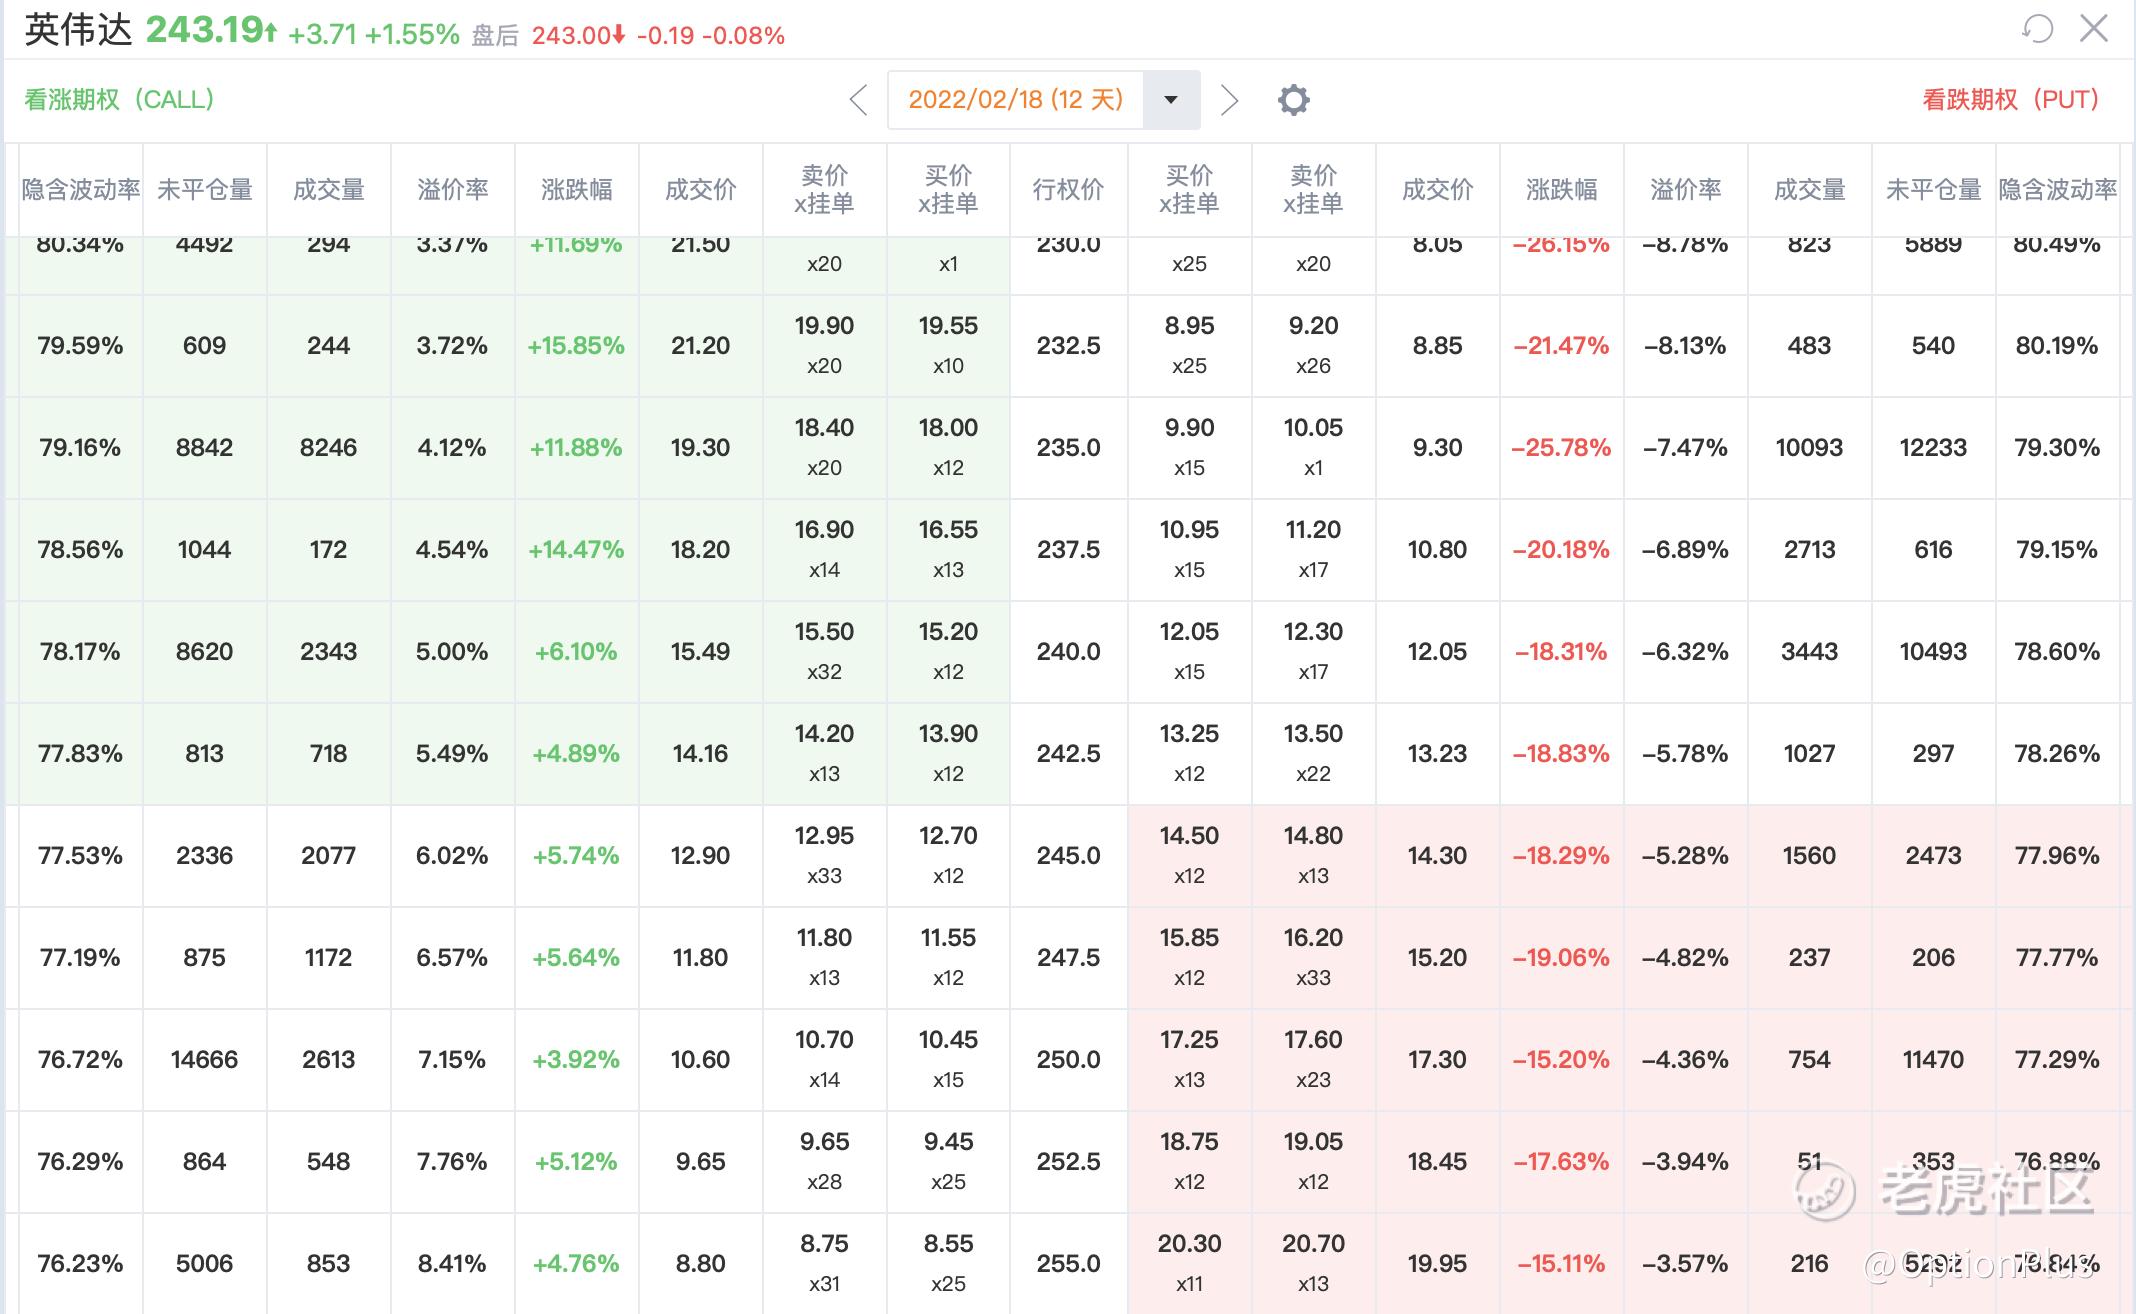Click put last price 12.05 in the 成交价 column
The height and width of the screenshot is (1314, 2136).
(1438, 652)
